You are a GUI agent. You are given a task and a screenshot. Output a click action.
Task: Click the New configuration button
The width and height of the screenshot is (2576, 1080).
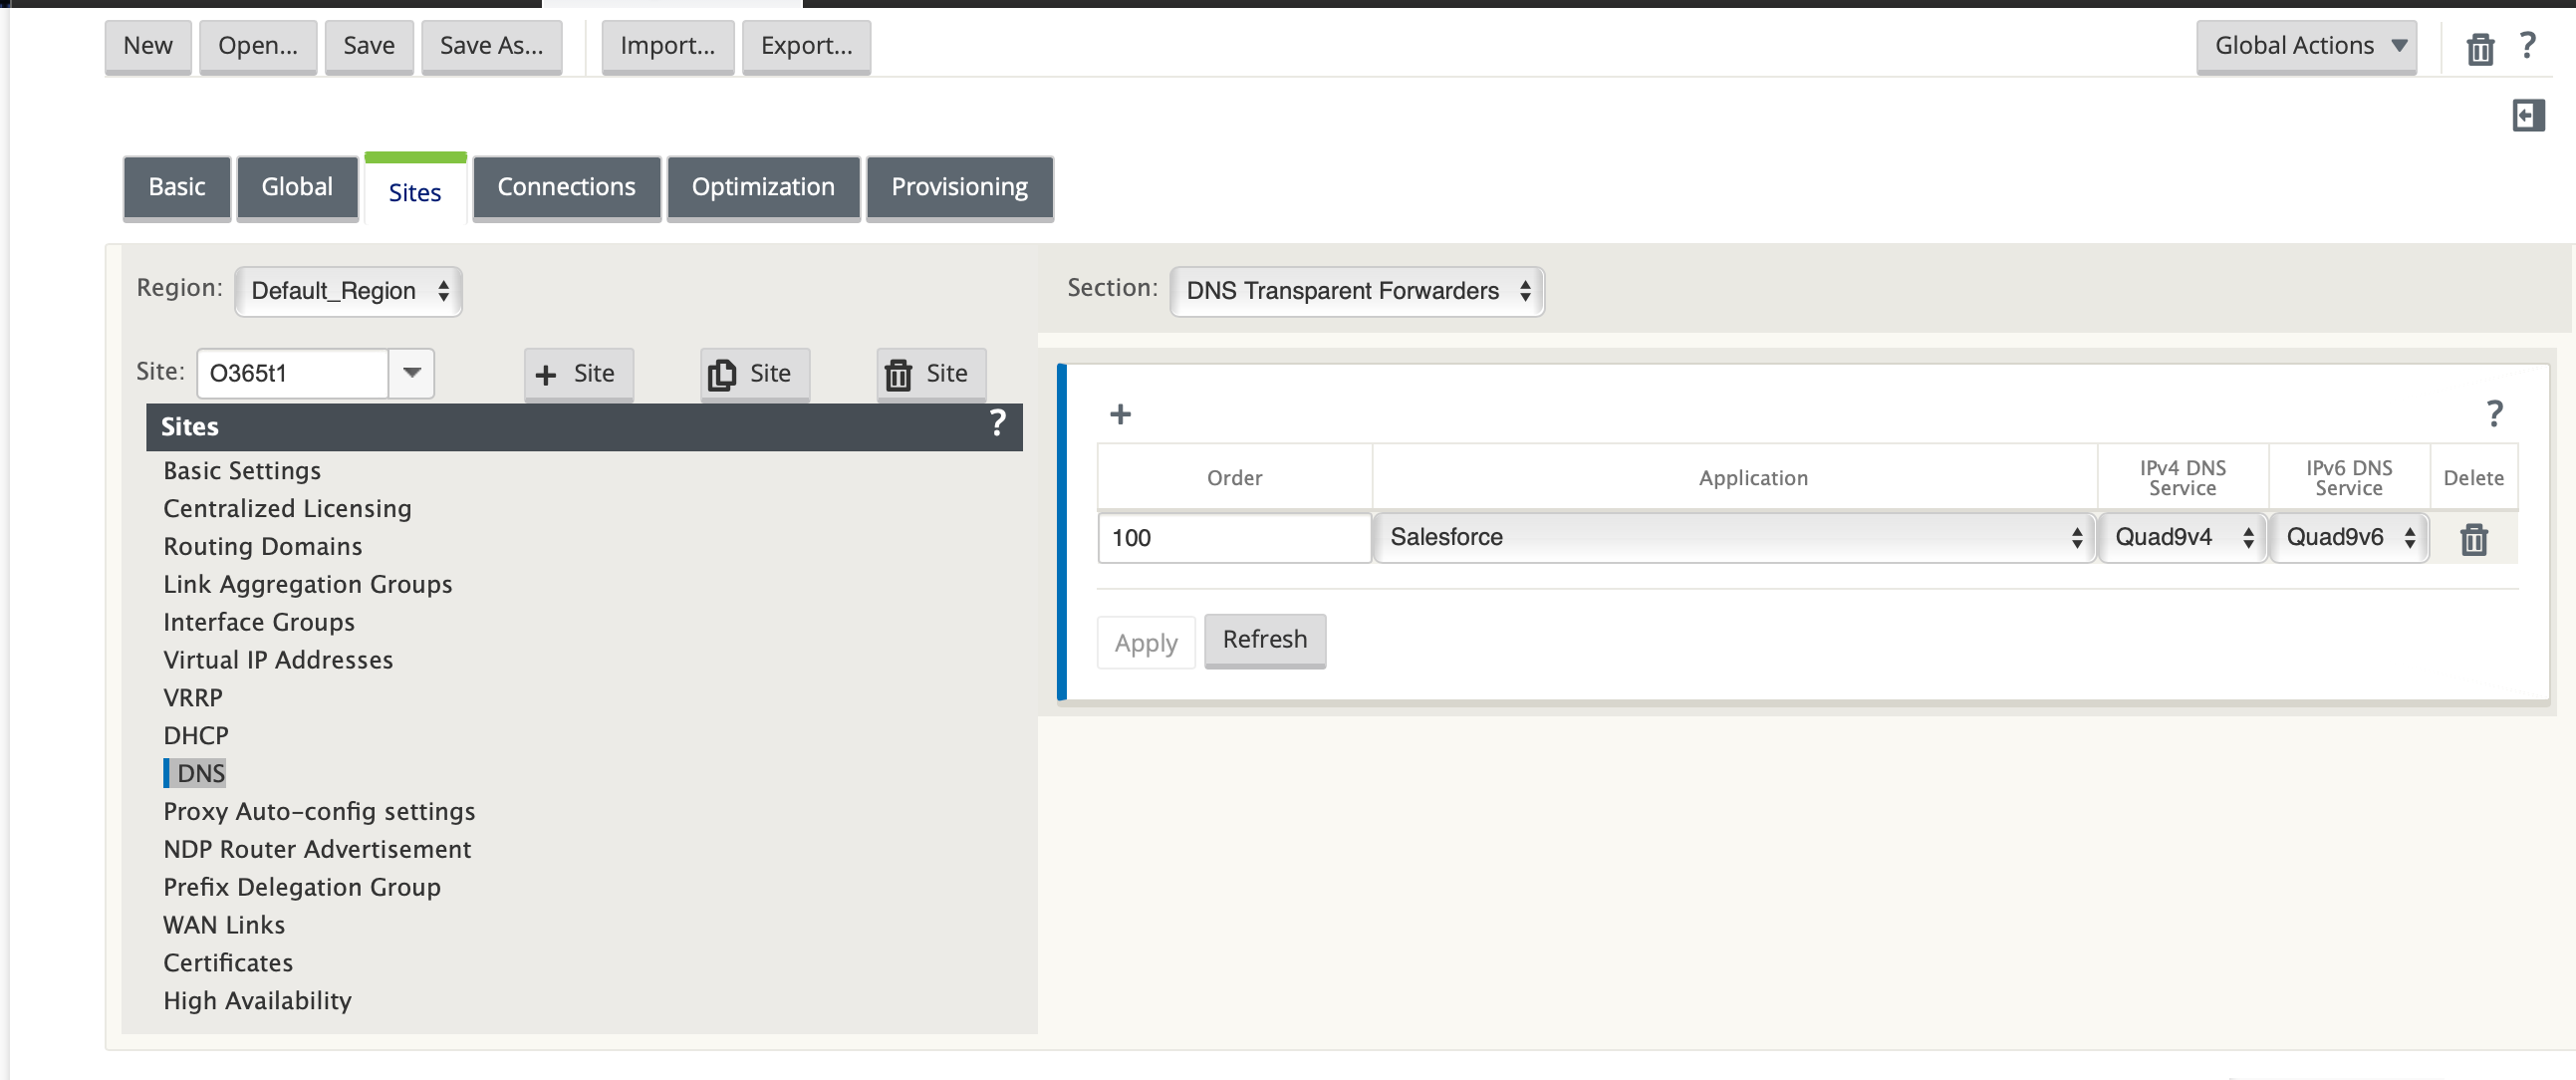click(x=148, y=46)
